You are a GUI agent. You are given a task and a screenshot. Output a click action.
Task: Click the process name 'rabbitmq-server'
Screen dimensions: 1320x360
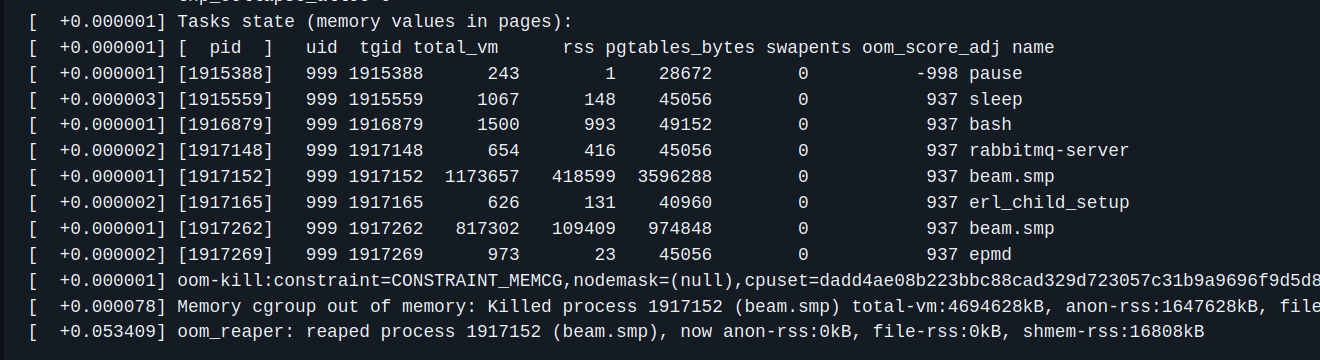pos(1049,151)
